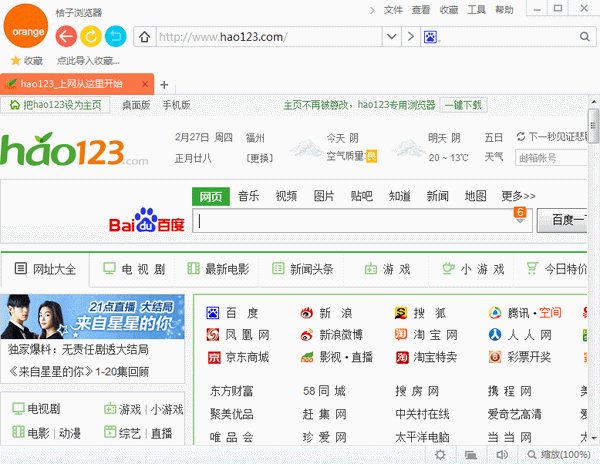This screenshot has width=600, height=464.
Task: Click the page scrollbar up arrow
Action: (x=594, y=102)
